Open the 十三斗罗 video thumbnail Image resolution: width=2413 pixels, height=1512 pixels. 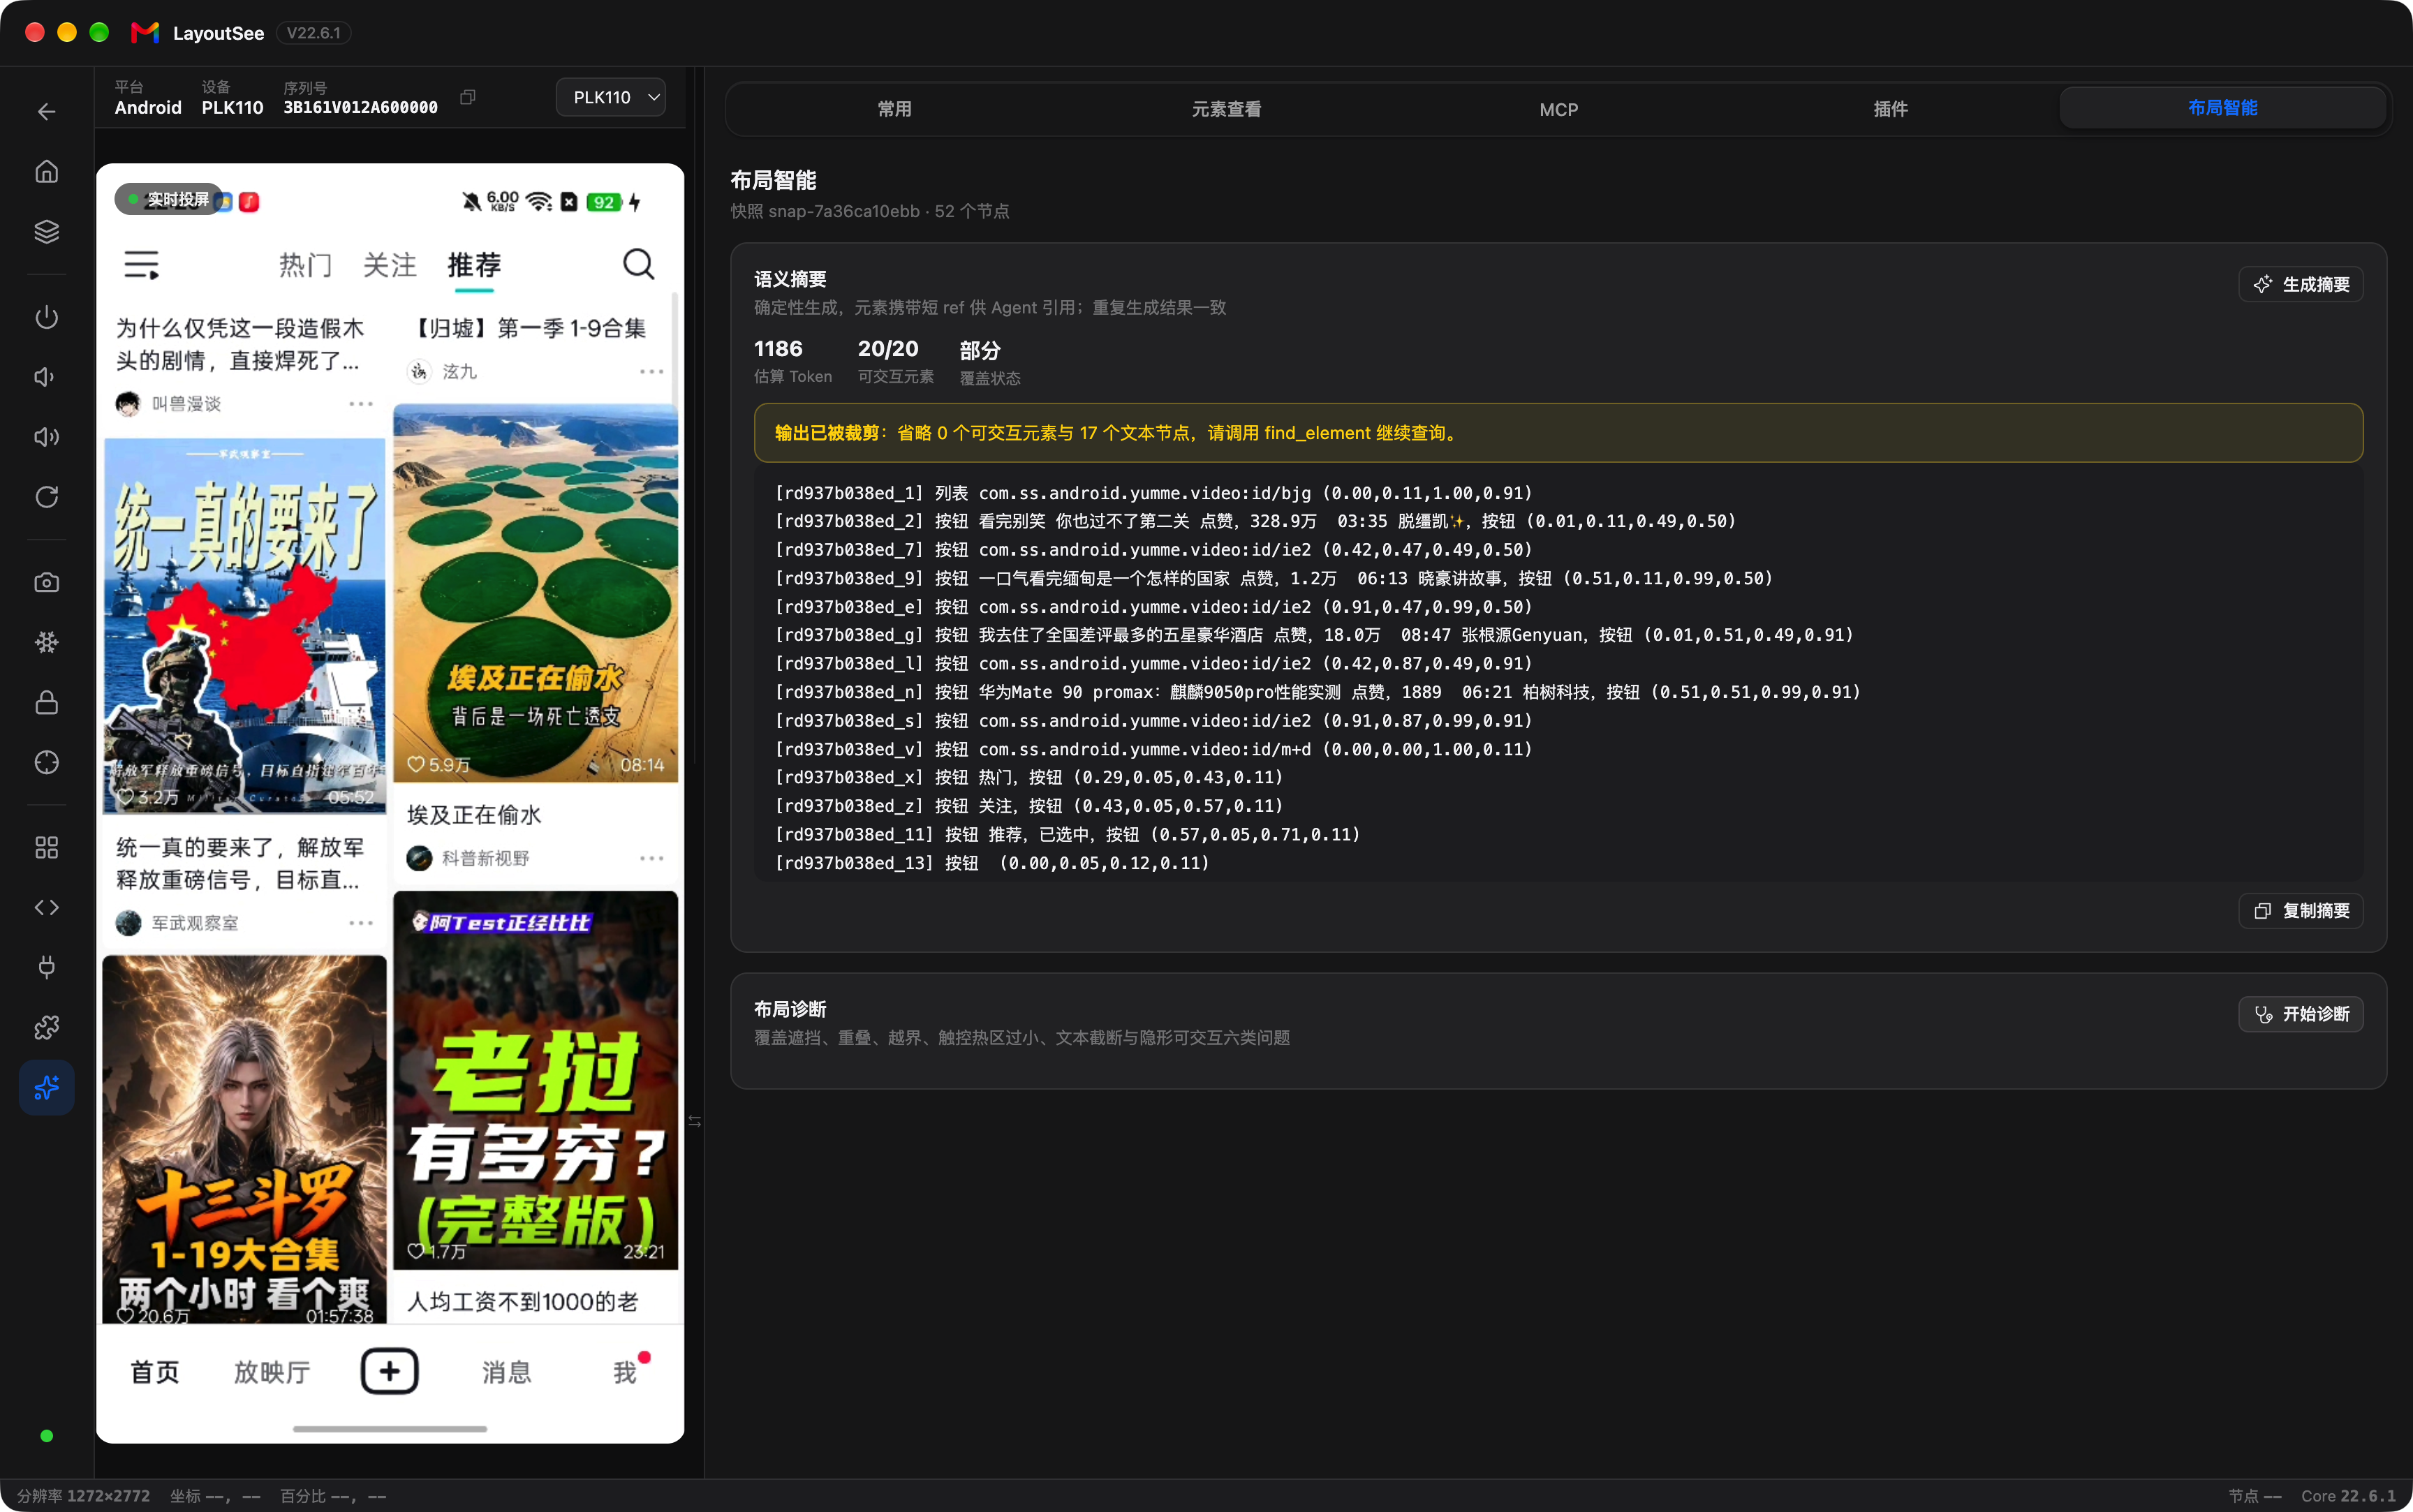244,1139
